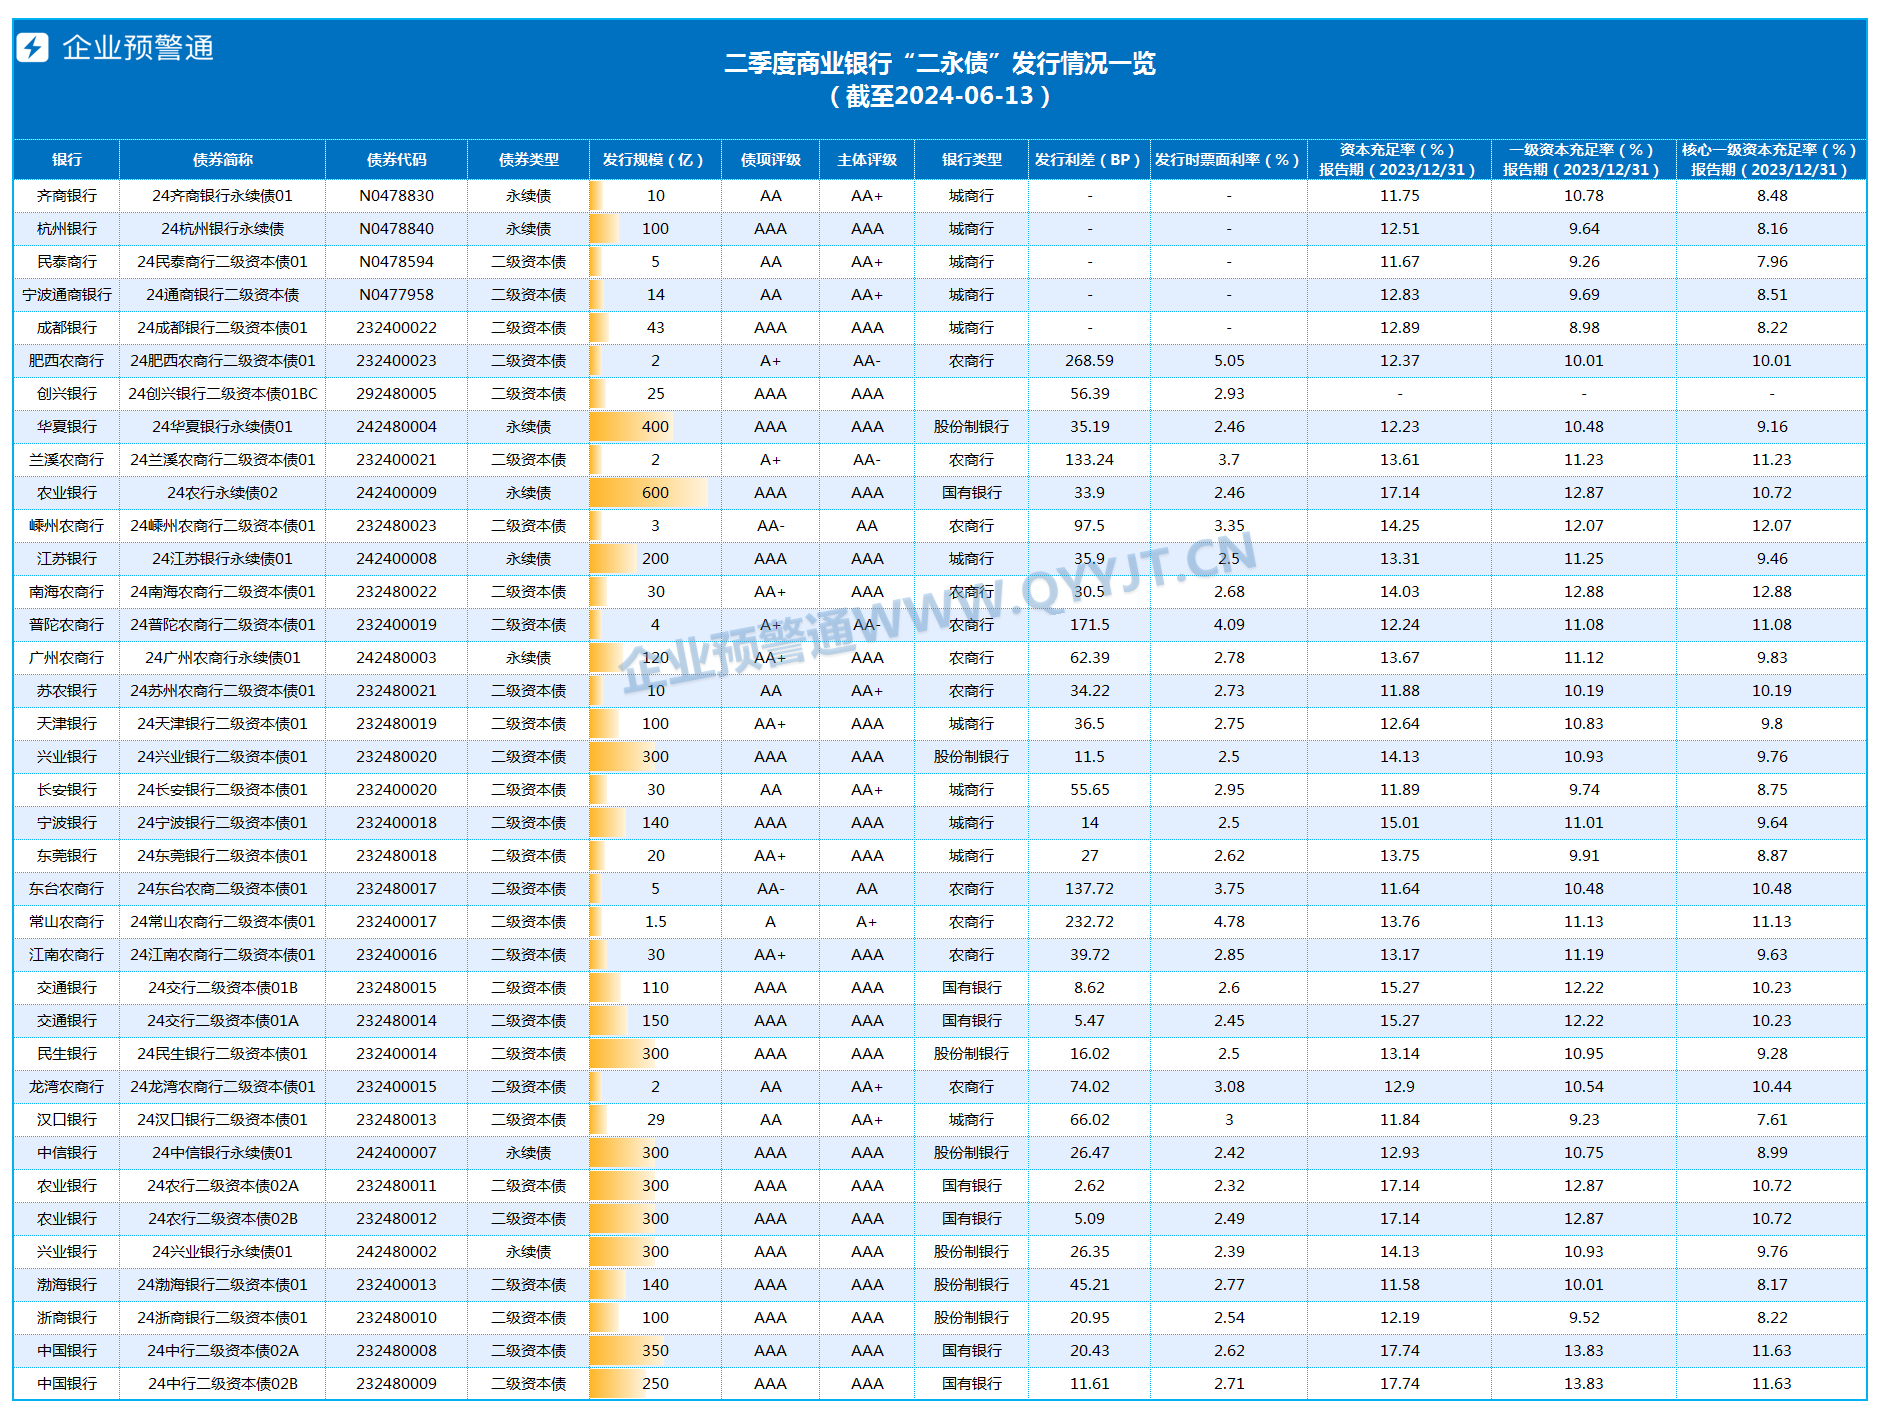Select the 浙商银行 bank cell
This screenshot has width=1881, height=1419.
[x=67, y=1318]
